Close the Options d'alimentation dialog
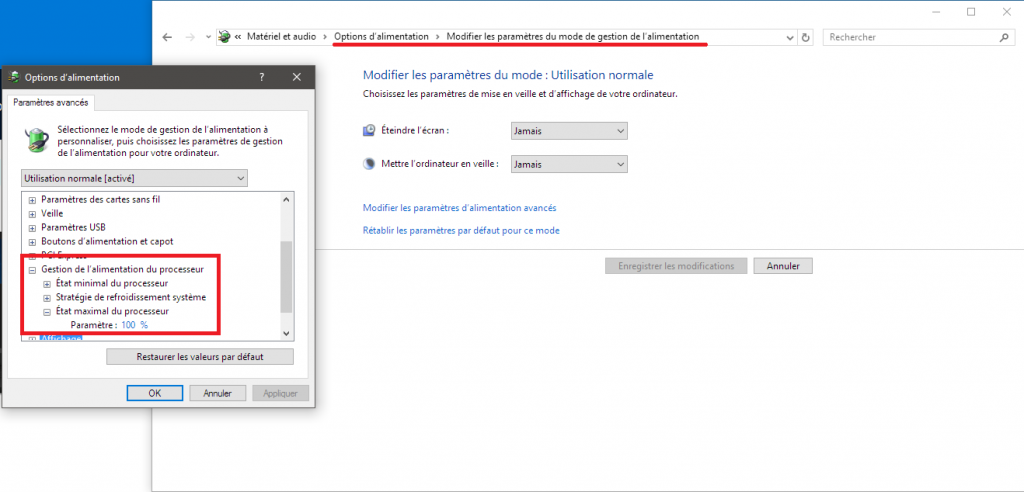The image size is (1024, 492). (297, 77)
